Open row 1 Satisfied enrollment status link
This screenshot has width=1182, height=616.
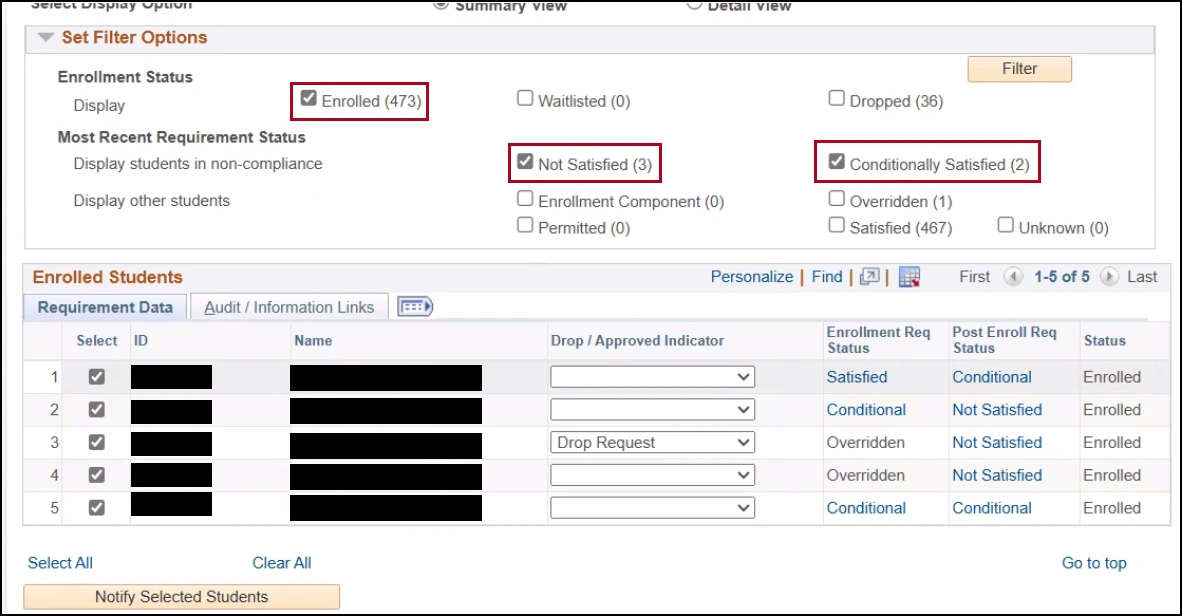click(x=856, y=377)
